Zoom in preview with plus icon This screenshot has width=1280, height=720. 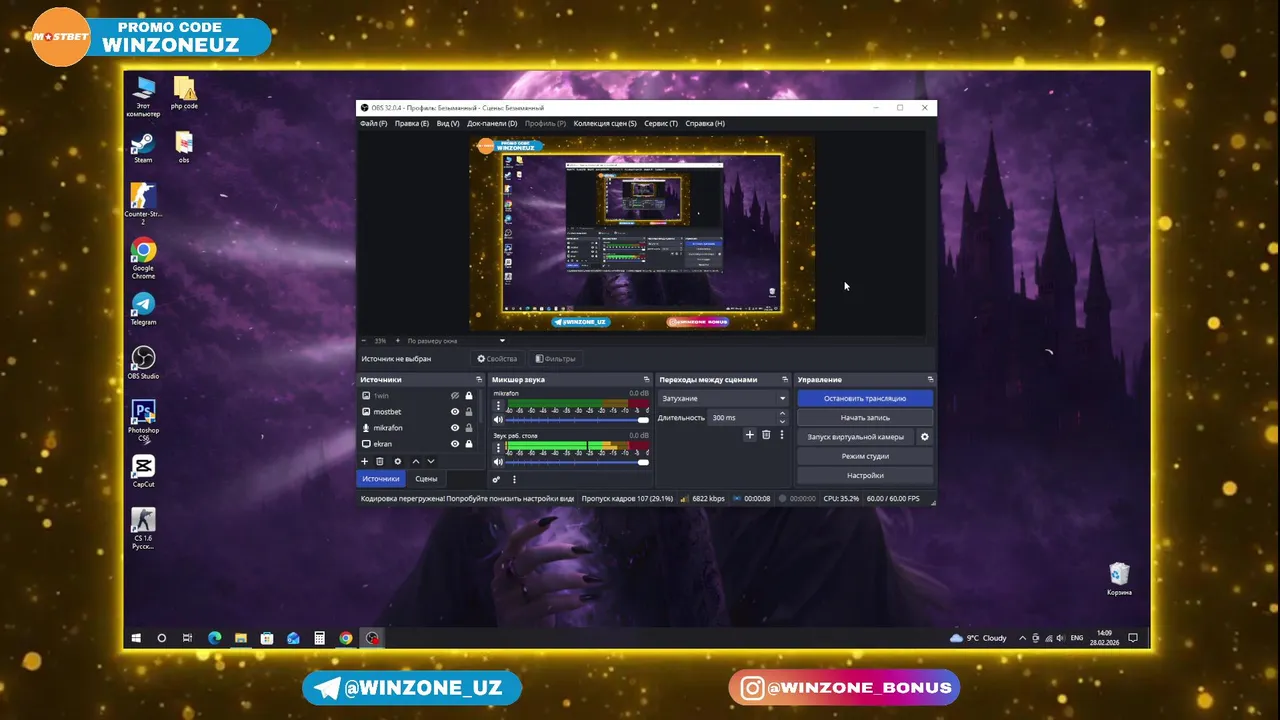tap(397, 341)
